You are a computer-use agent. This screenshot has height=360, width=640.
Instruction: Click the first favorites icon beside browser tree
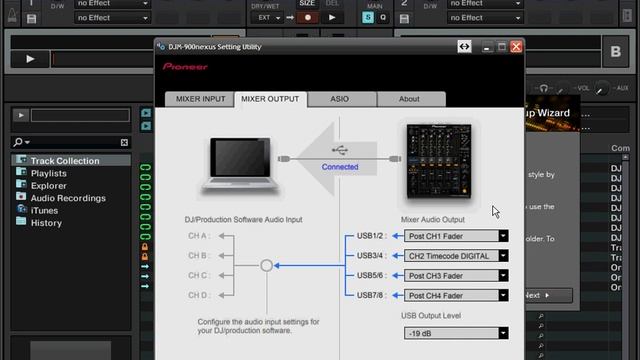(146, 113)
